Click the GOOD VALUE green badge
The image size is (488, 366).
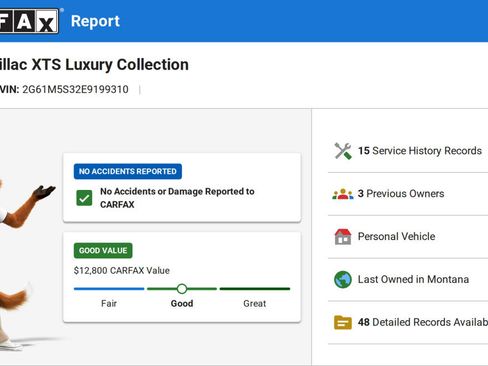pyautogui.click(x=103, y=250)
